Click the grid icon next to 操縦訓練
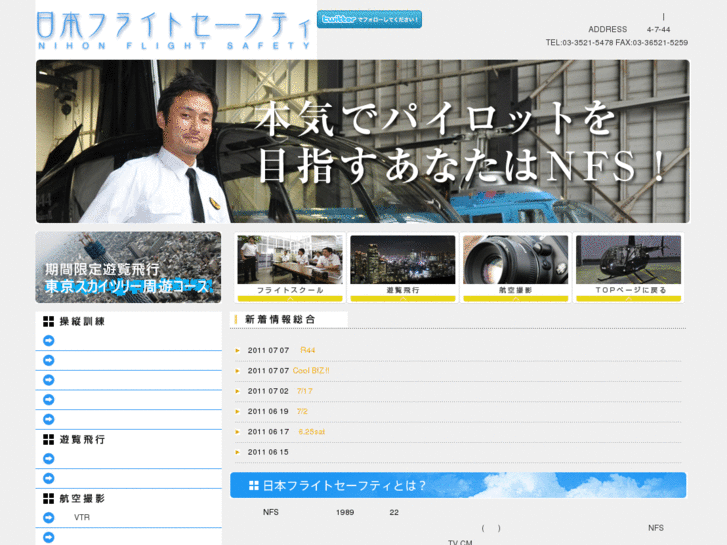Image resolution: width=727 pixels, height=545 pixels. pos(49,321)
